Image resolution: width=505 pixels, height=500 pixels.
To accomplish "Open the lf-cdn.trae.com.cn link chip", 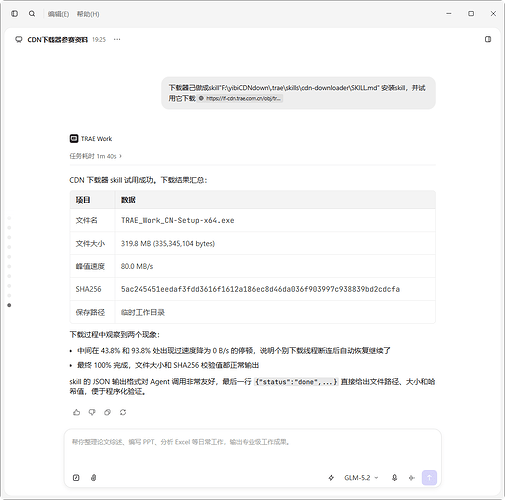I will (240, 98).
